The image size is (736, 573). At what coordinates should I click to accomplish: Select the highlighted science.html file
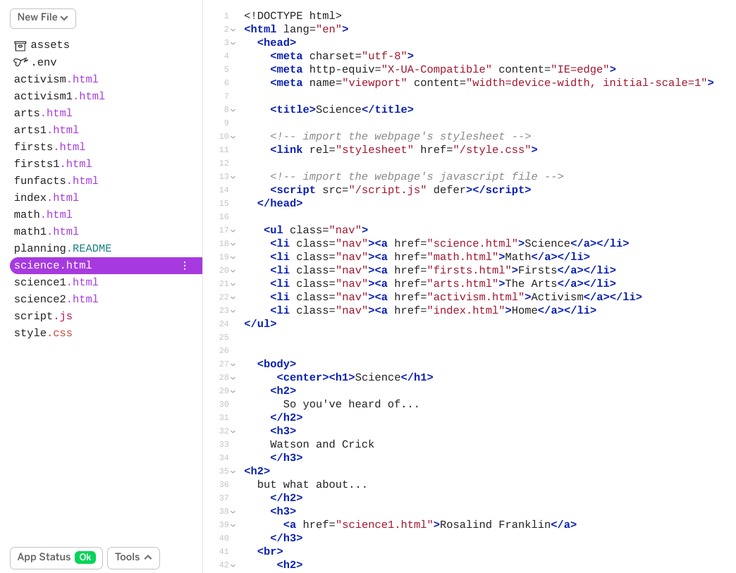click(106, 265)
